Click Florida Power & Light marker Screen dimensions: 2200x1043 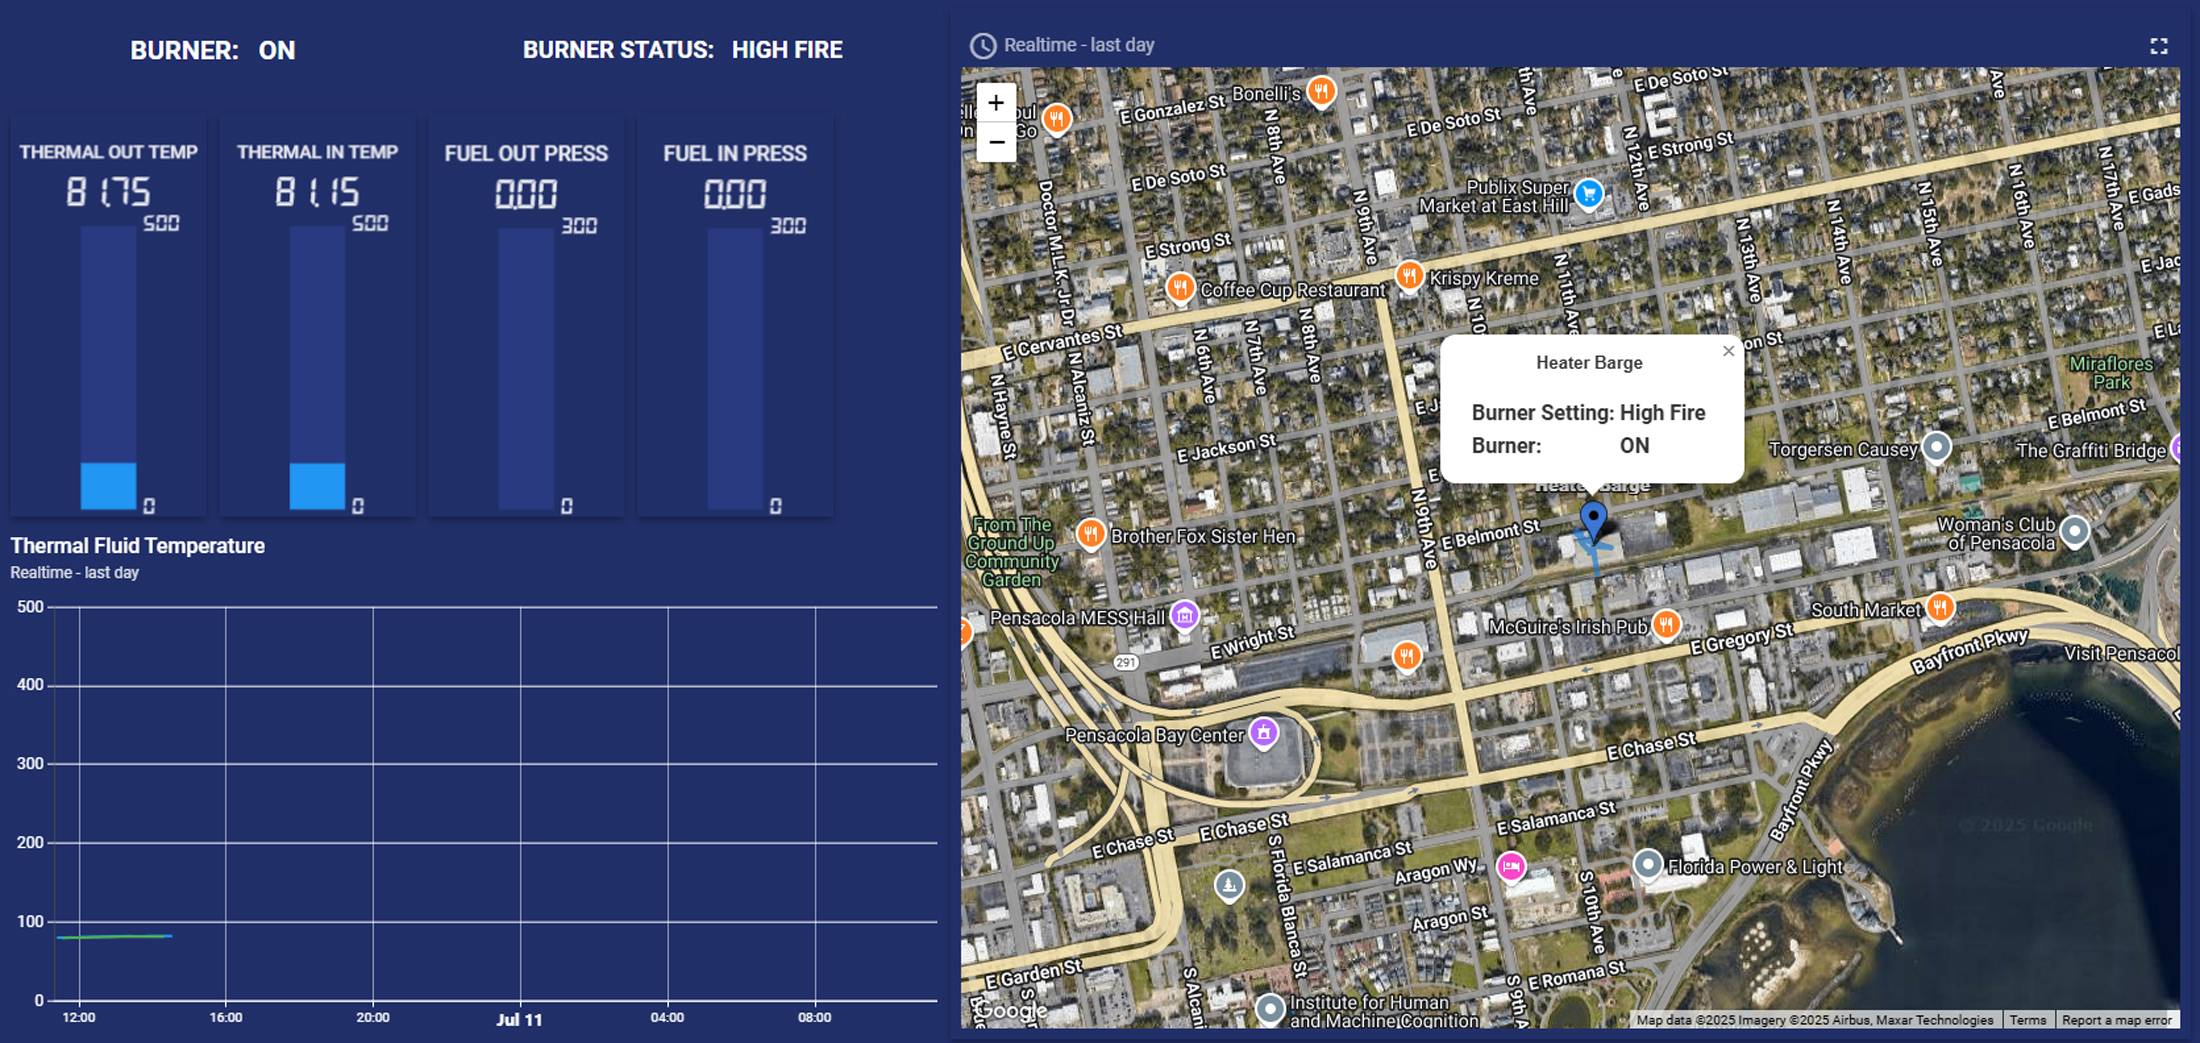pos(1647,864)
